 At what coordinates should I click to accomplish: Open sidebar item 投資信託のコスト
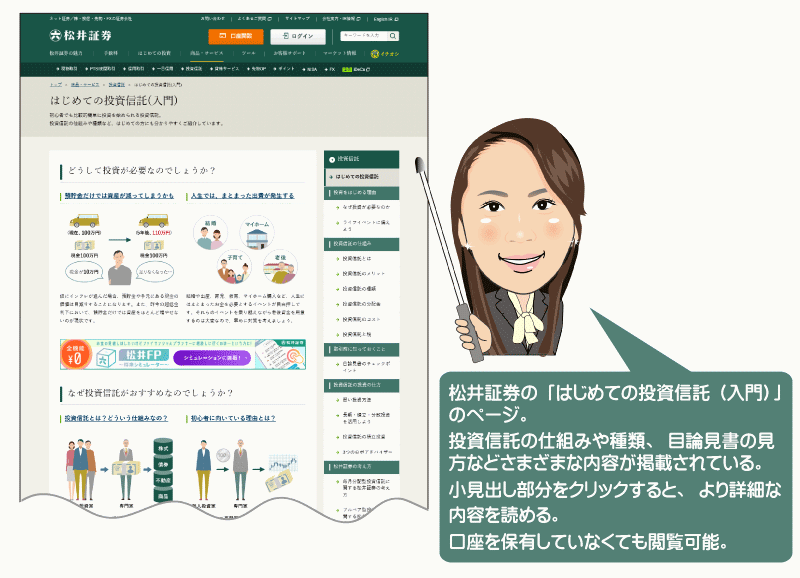(361, 319)
